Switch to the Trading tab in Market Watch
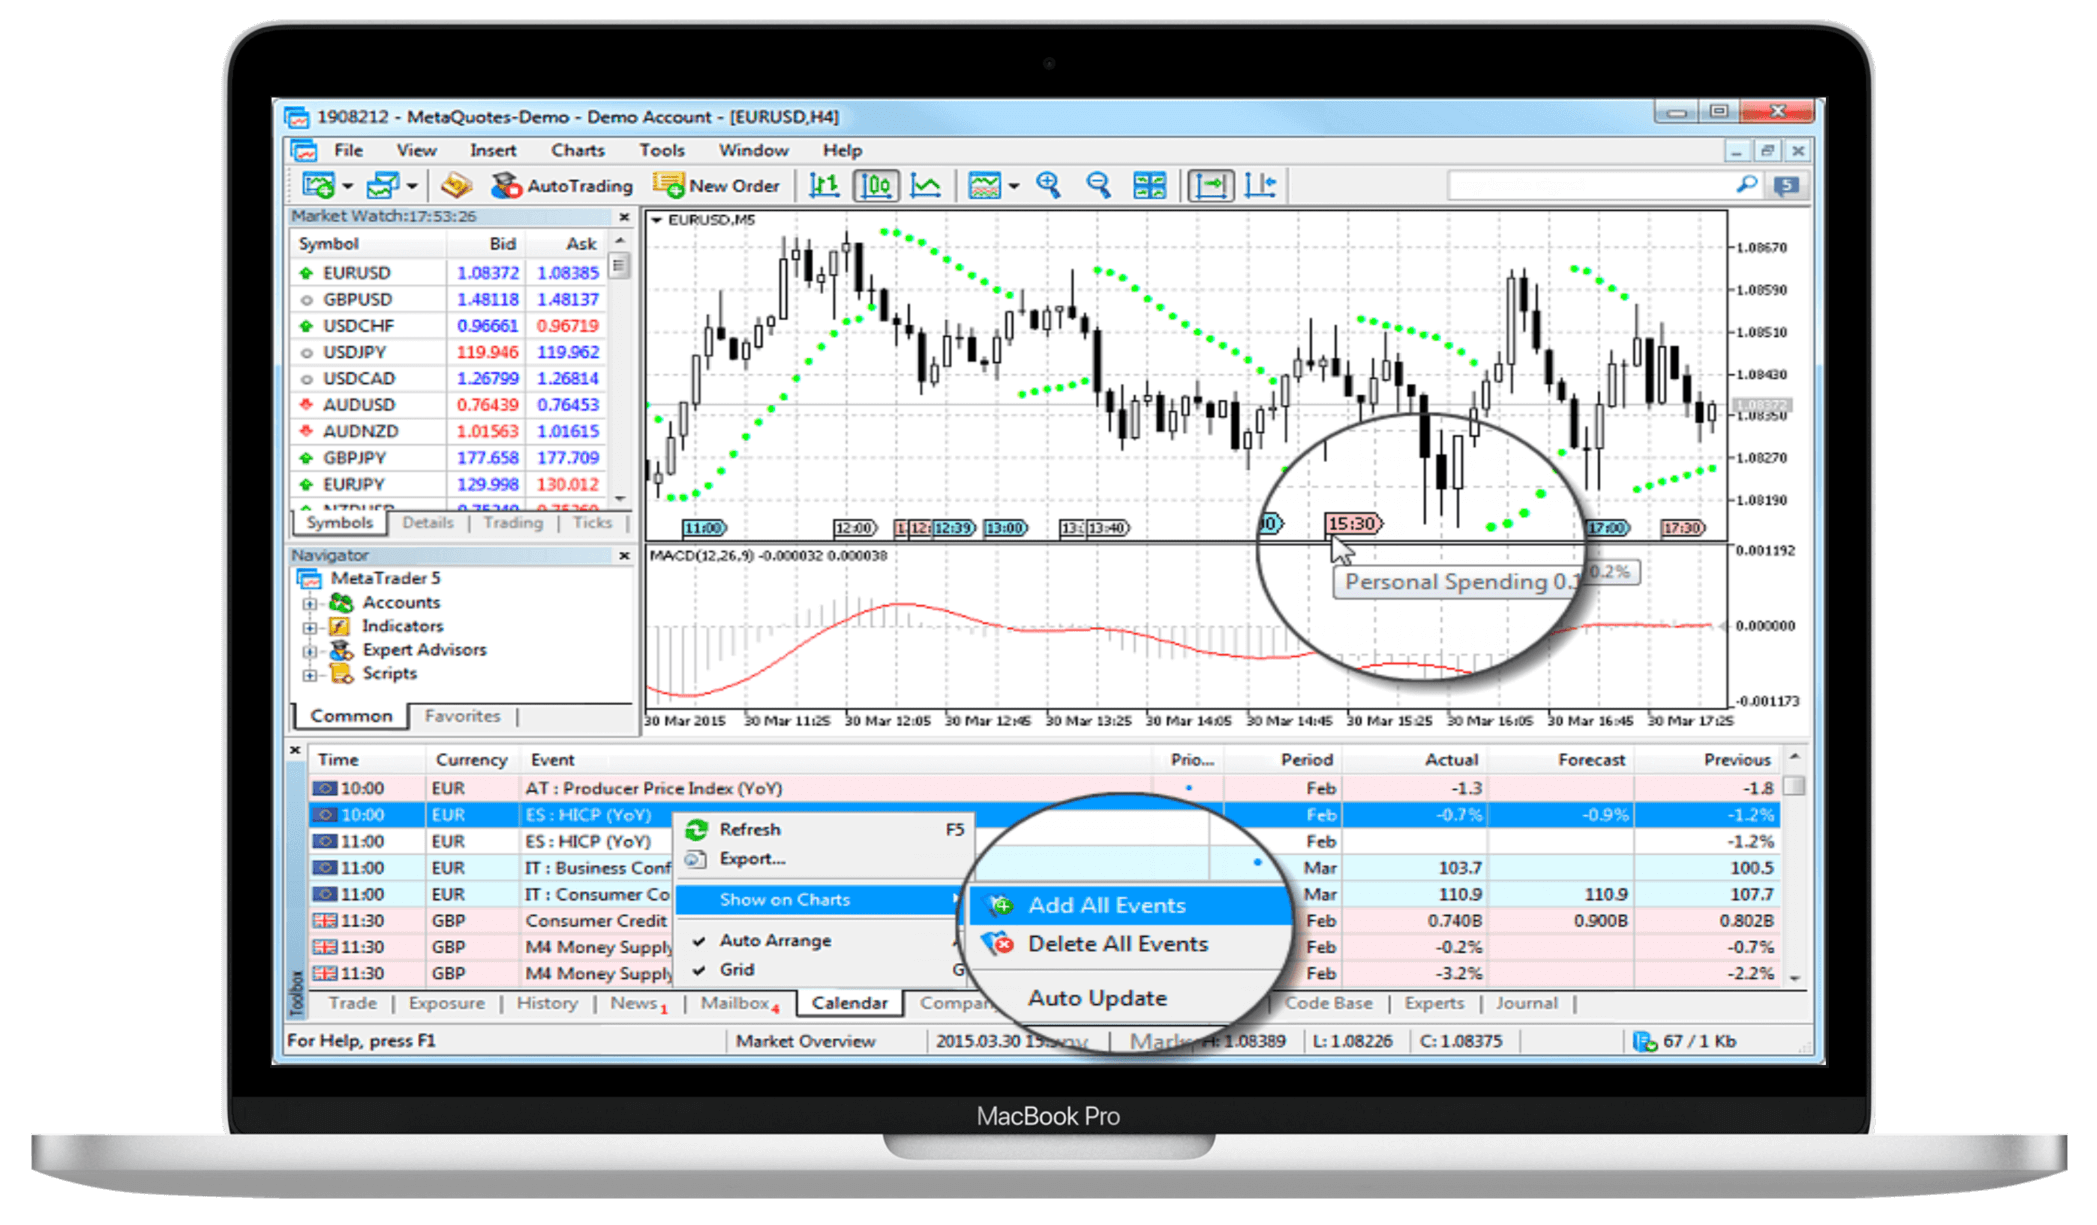Screen dimensions: 2097x1225 tap(513, 522)
